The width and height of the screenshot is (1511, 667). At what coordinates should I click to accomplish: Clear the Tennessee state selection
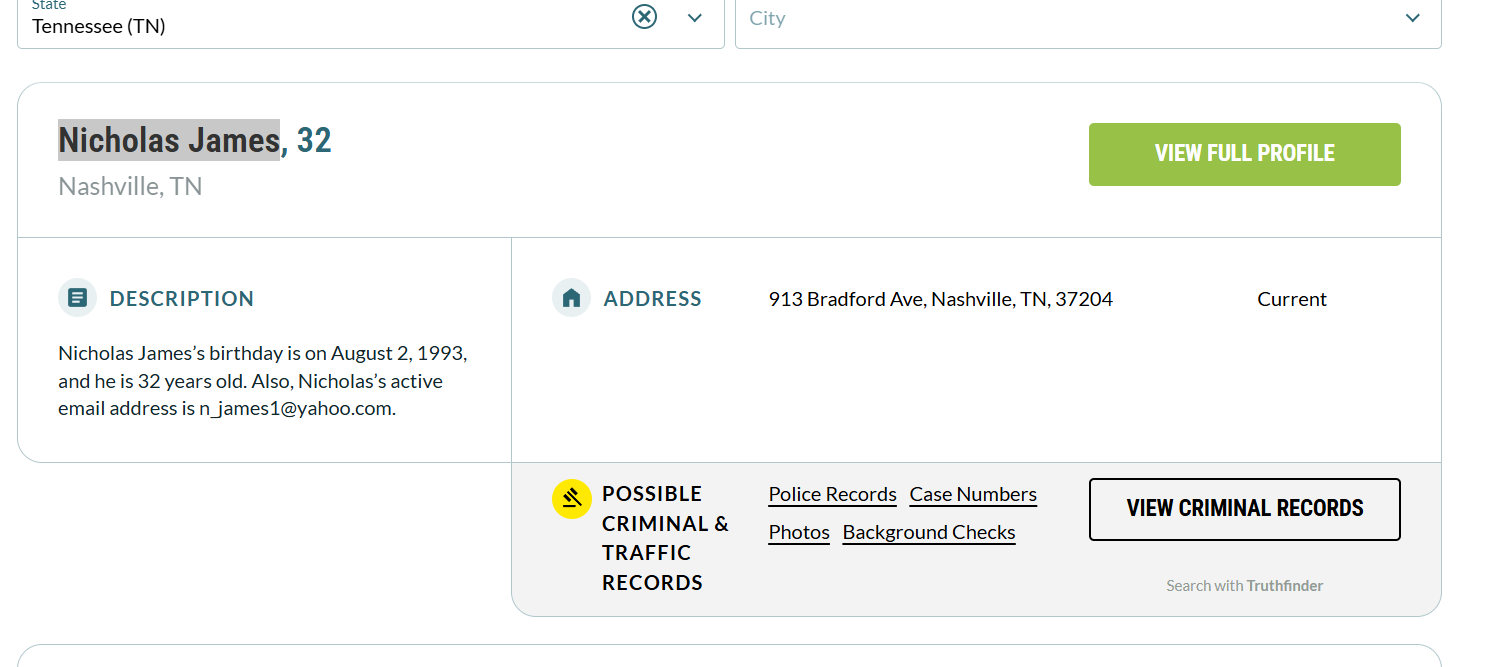(x=644, y=17)
